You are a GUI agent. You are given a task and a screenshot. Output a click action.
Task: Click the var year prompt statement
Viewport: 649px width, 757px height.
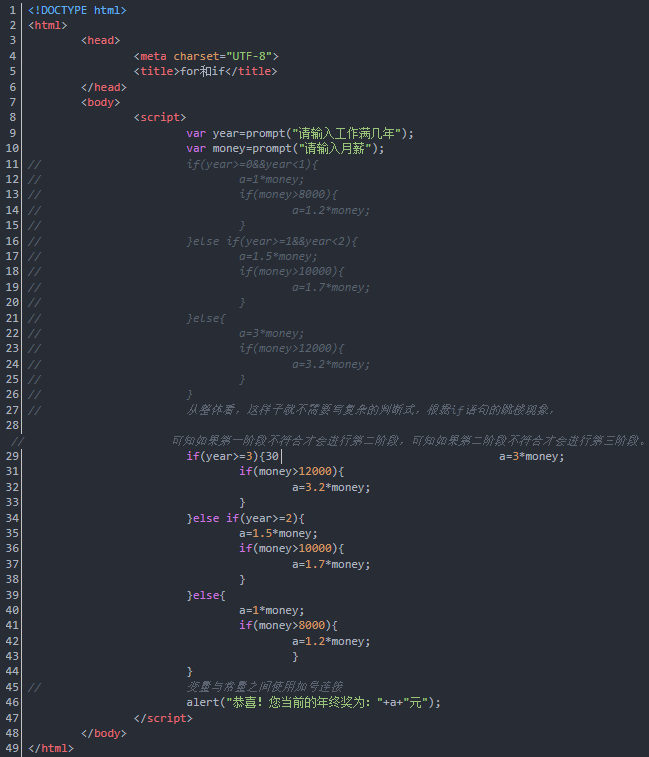299,133
